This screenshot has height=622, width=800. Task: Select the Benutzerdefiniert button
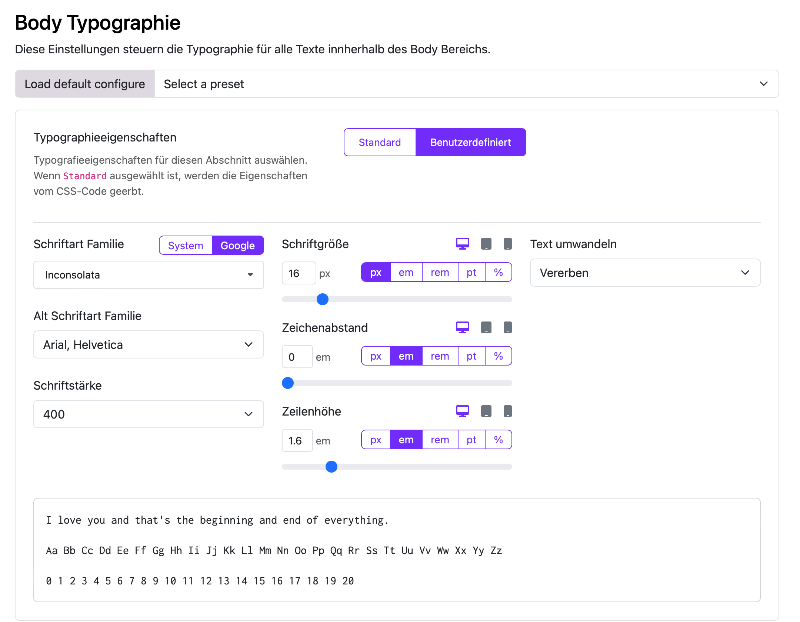pyautogui.click(x=470, y=142)
